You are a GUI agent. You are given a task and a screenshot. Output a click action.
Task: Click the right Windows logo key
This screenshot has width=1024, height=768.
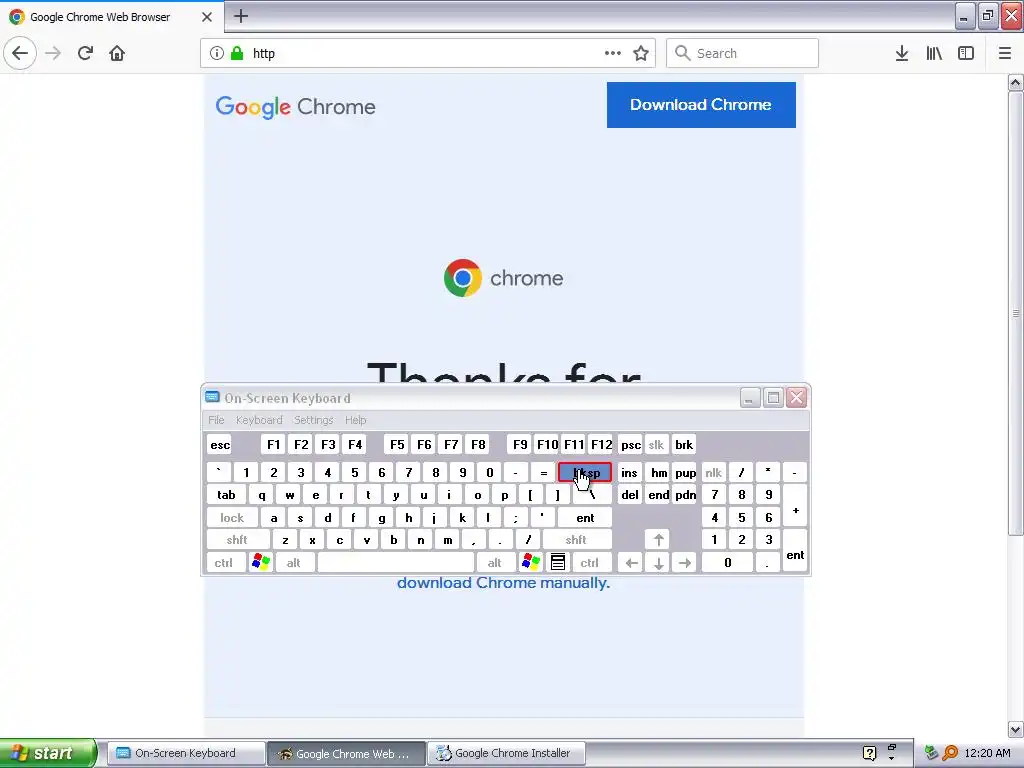[x=531, y=562]
